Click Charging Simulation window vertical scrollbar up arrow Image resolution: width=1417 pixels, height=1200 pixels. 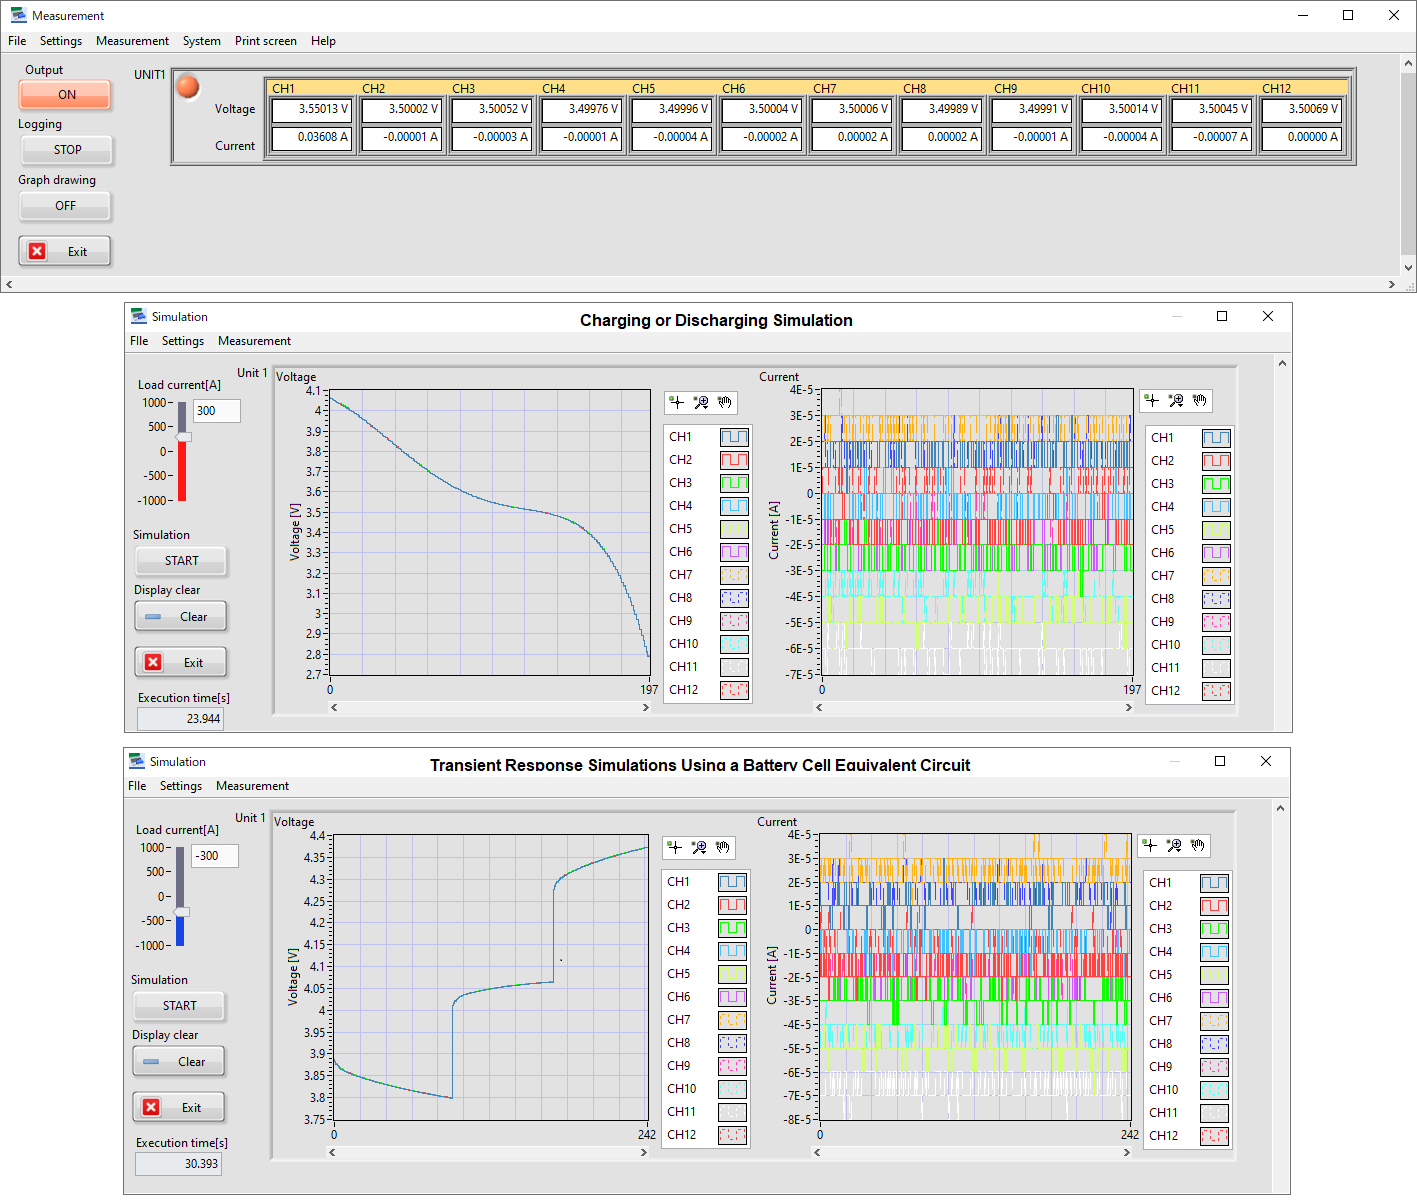coord(1282,363)
